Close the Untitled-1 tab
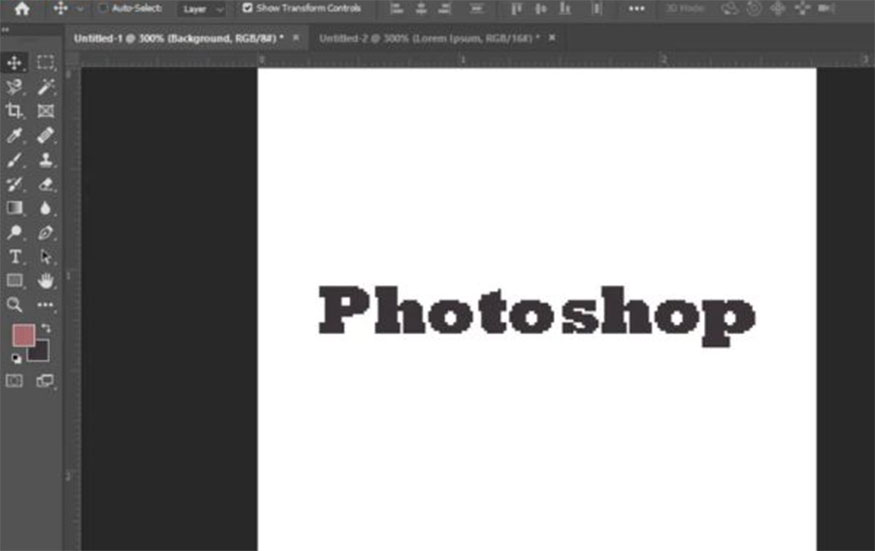The height and width of the screenshot is (551, 875). (x=296, y=38)
